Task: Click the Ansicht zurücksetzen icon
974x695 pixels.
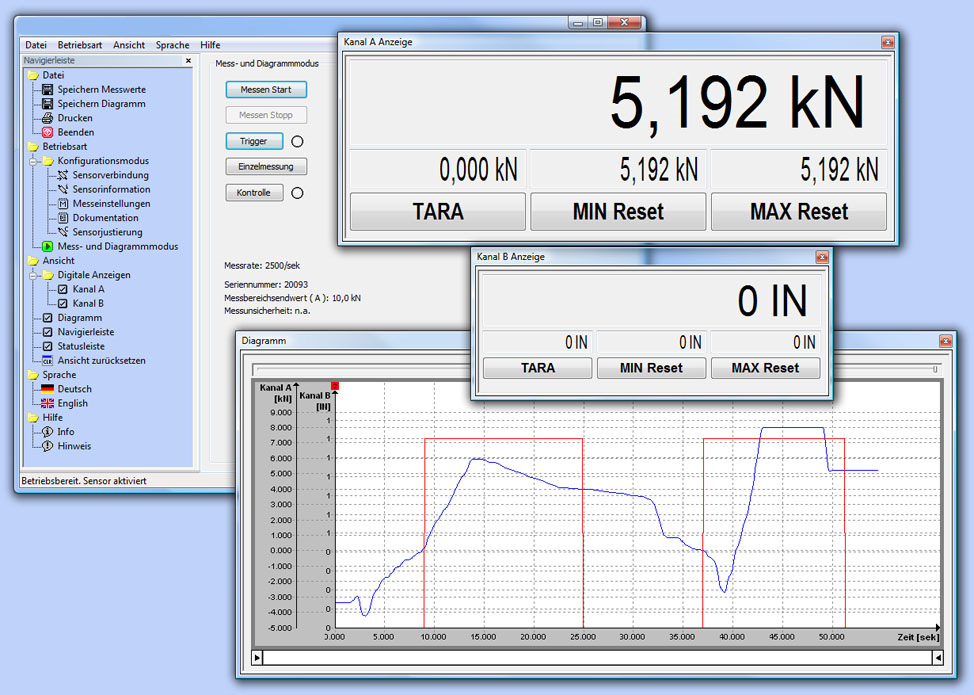Action: pyautogui.click(x=47, y=360)
